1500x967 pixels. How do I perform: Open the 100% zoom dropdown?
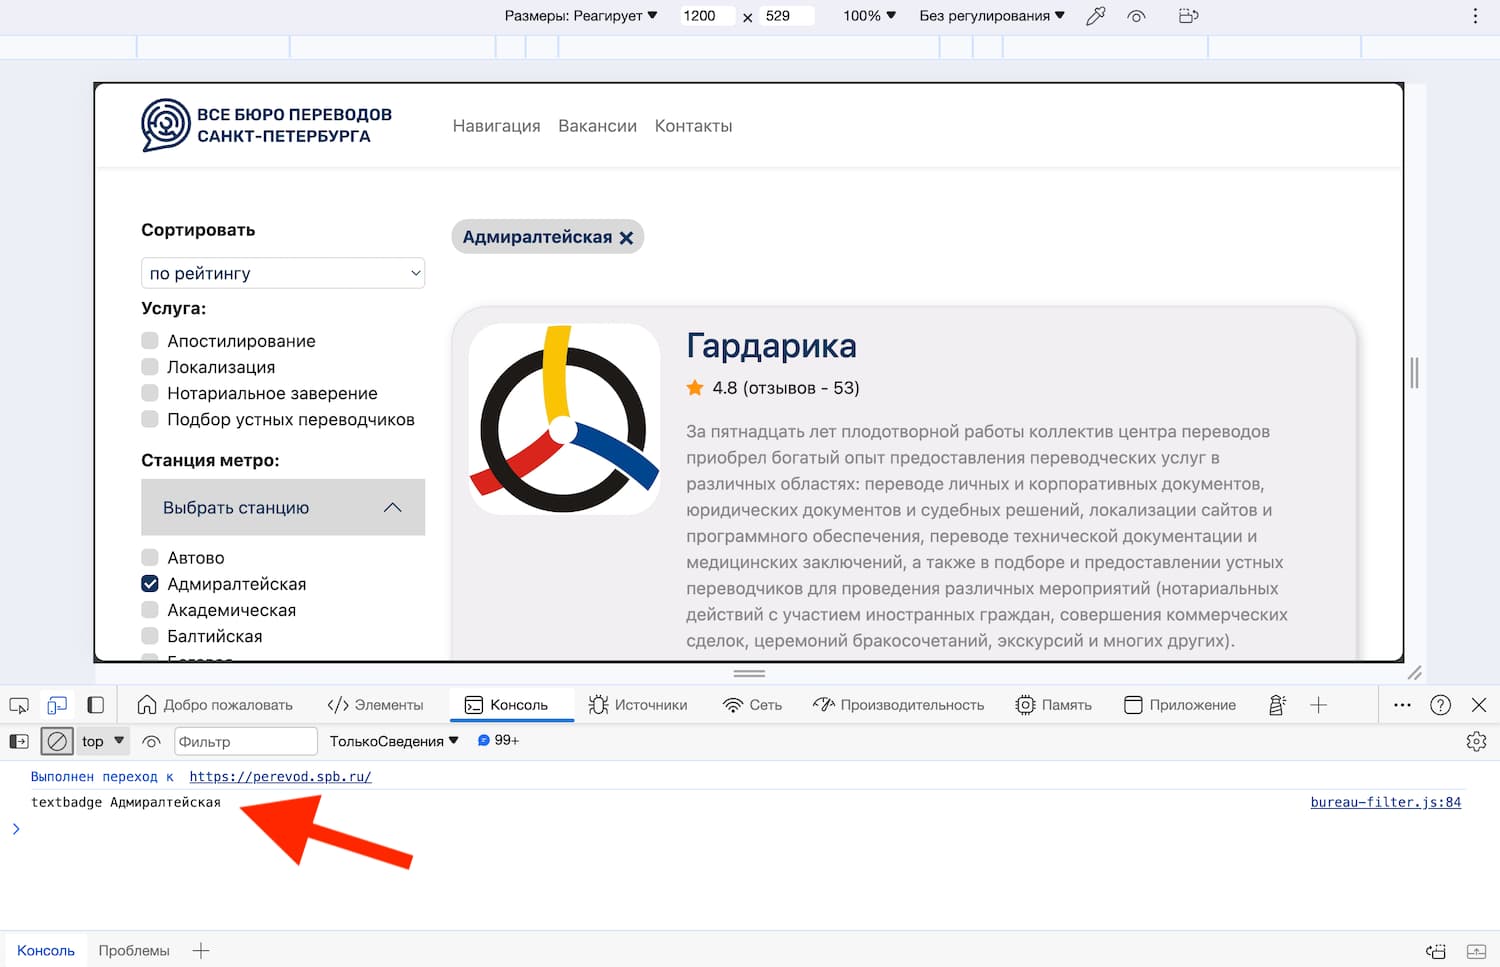(869, 16)
